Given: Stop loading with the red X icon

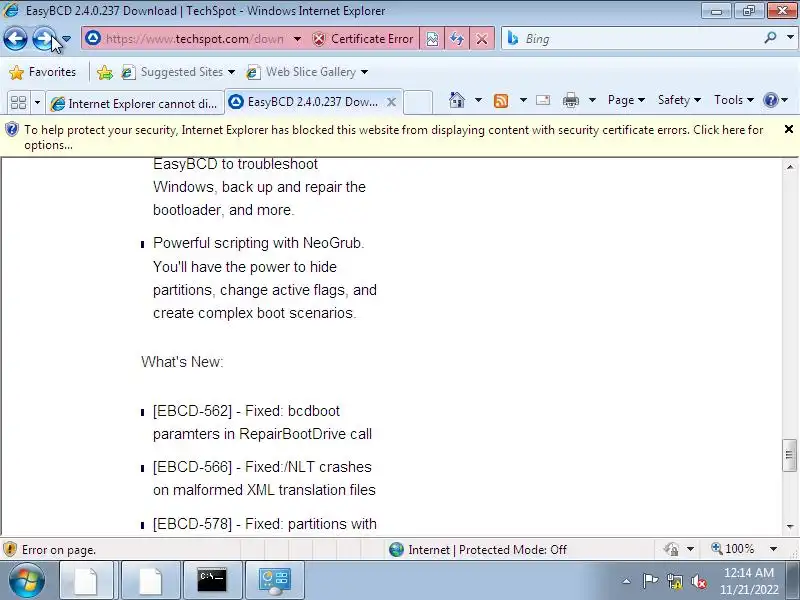Looking at the screenshot, I should pos(482,39).
